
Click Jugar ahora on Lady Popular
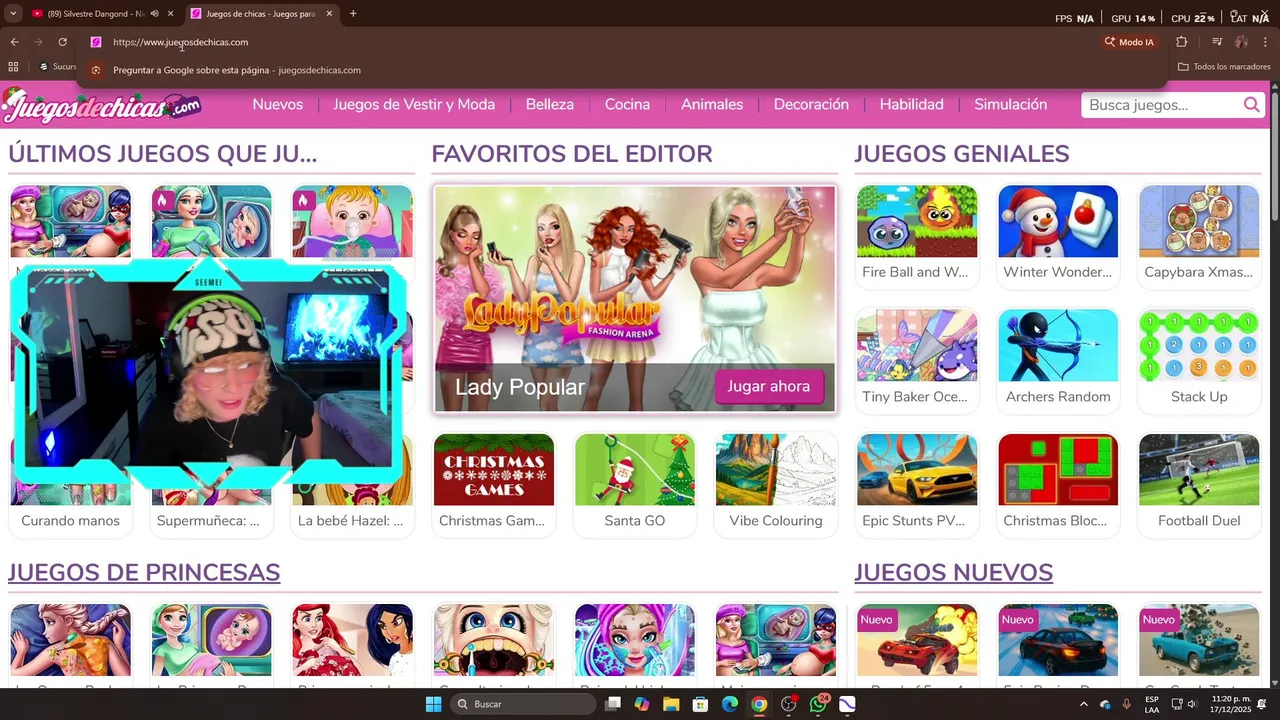(768, 386)
